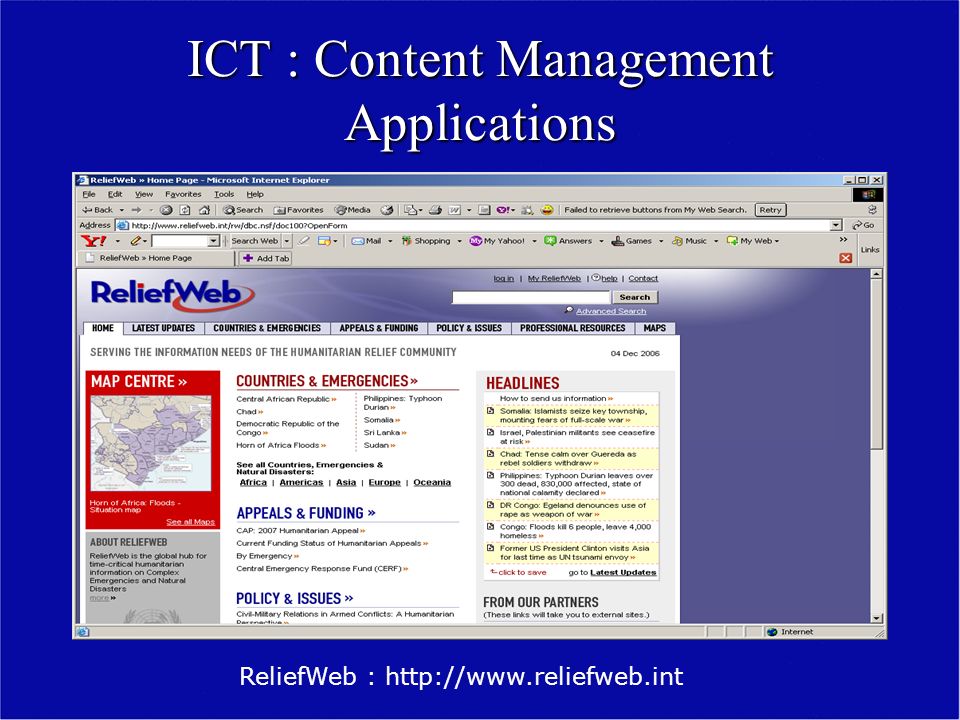The image size is (960, 720).
Task: Click the Retry button
Action: tap(770, 210)
